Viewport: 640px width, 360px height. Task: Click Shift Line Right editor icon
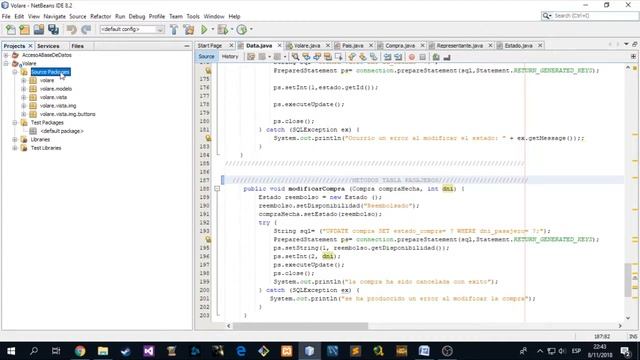tap(398, 57)
